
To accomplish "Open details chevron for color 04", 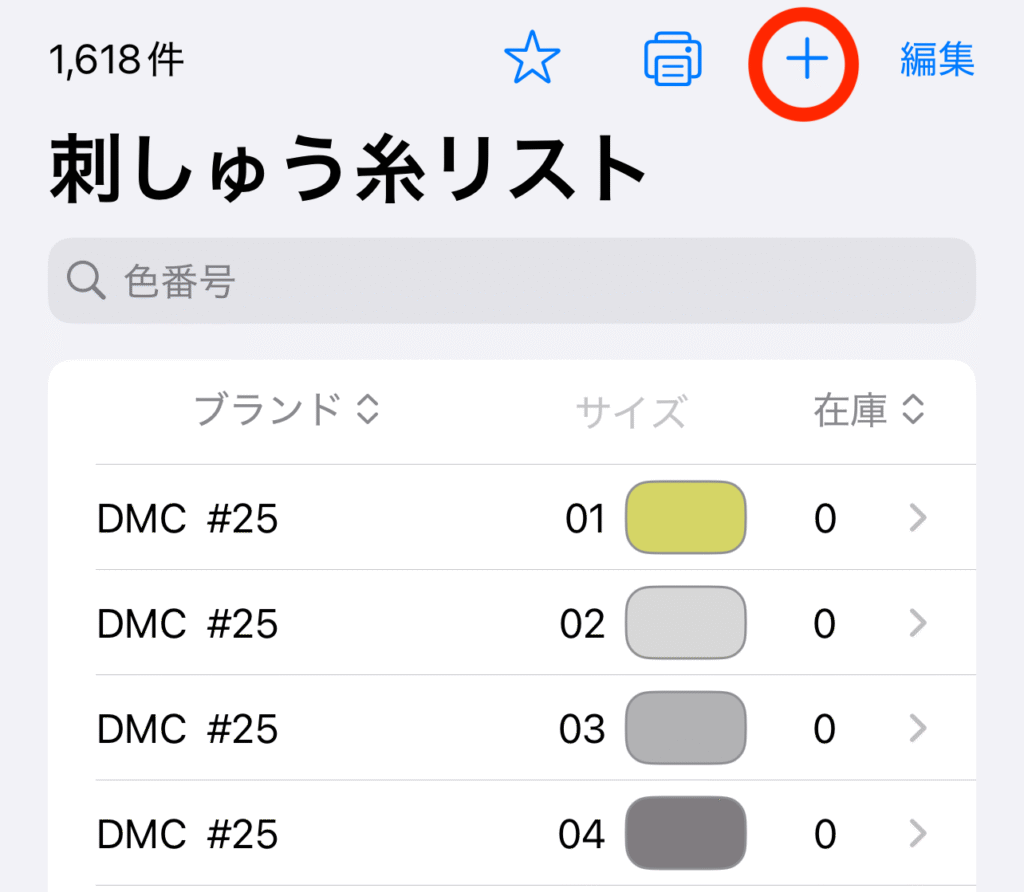I will [918, 833].
